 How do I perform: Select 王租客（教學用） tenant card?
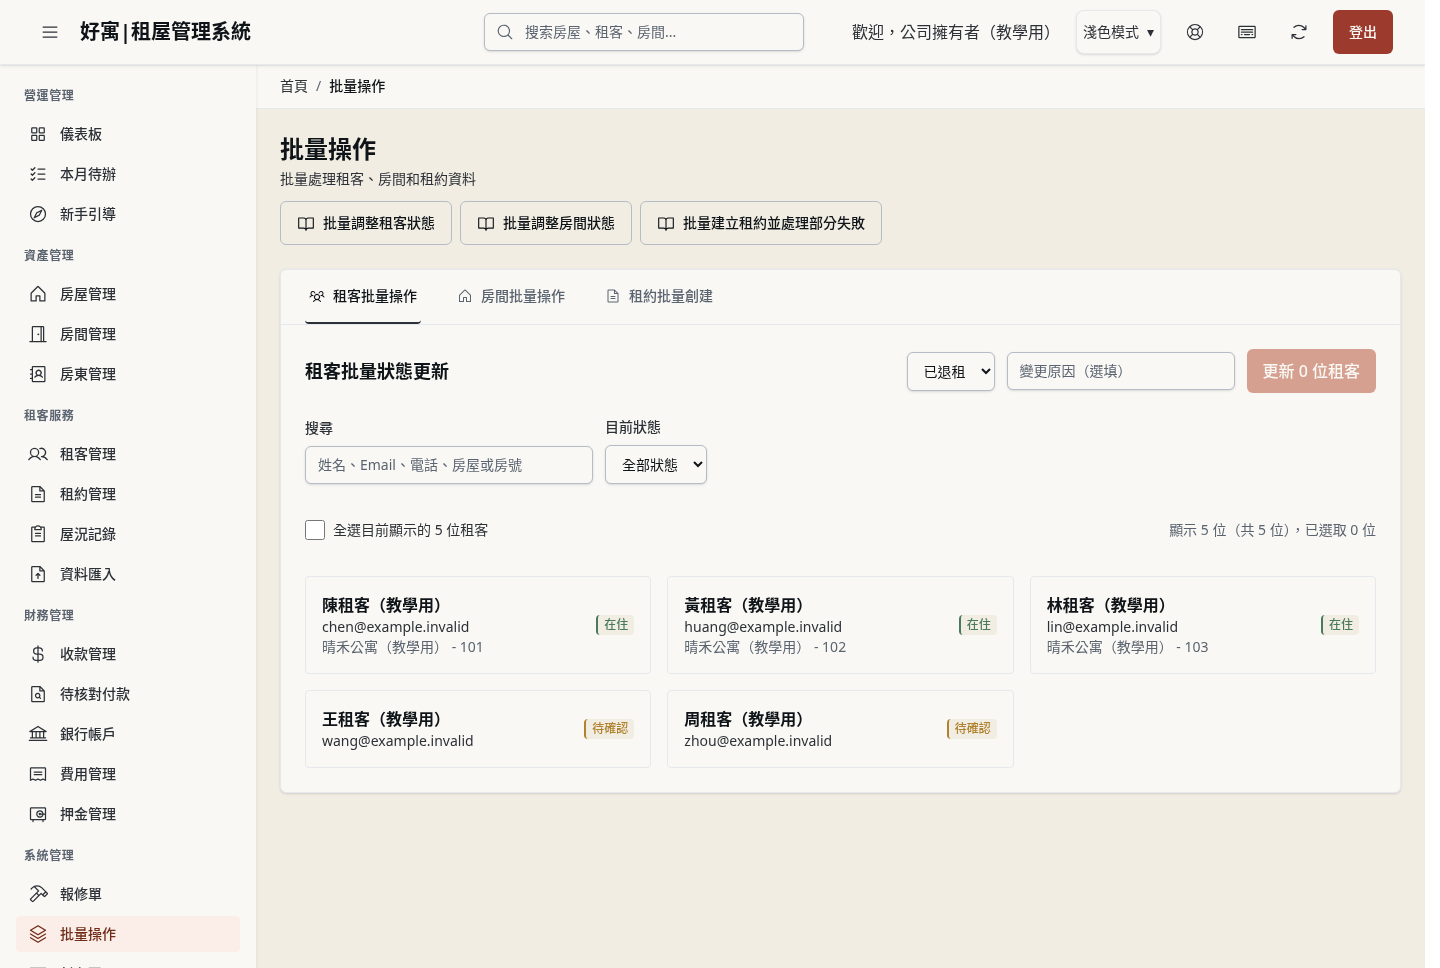(478, 729)
